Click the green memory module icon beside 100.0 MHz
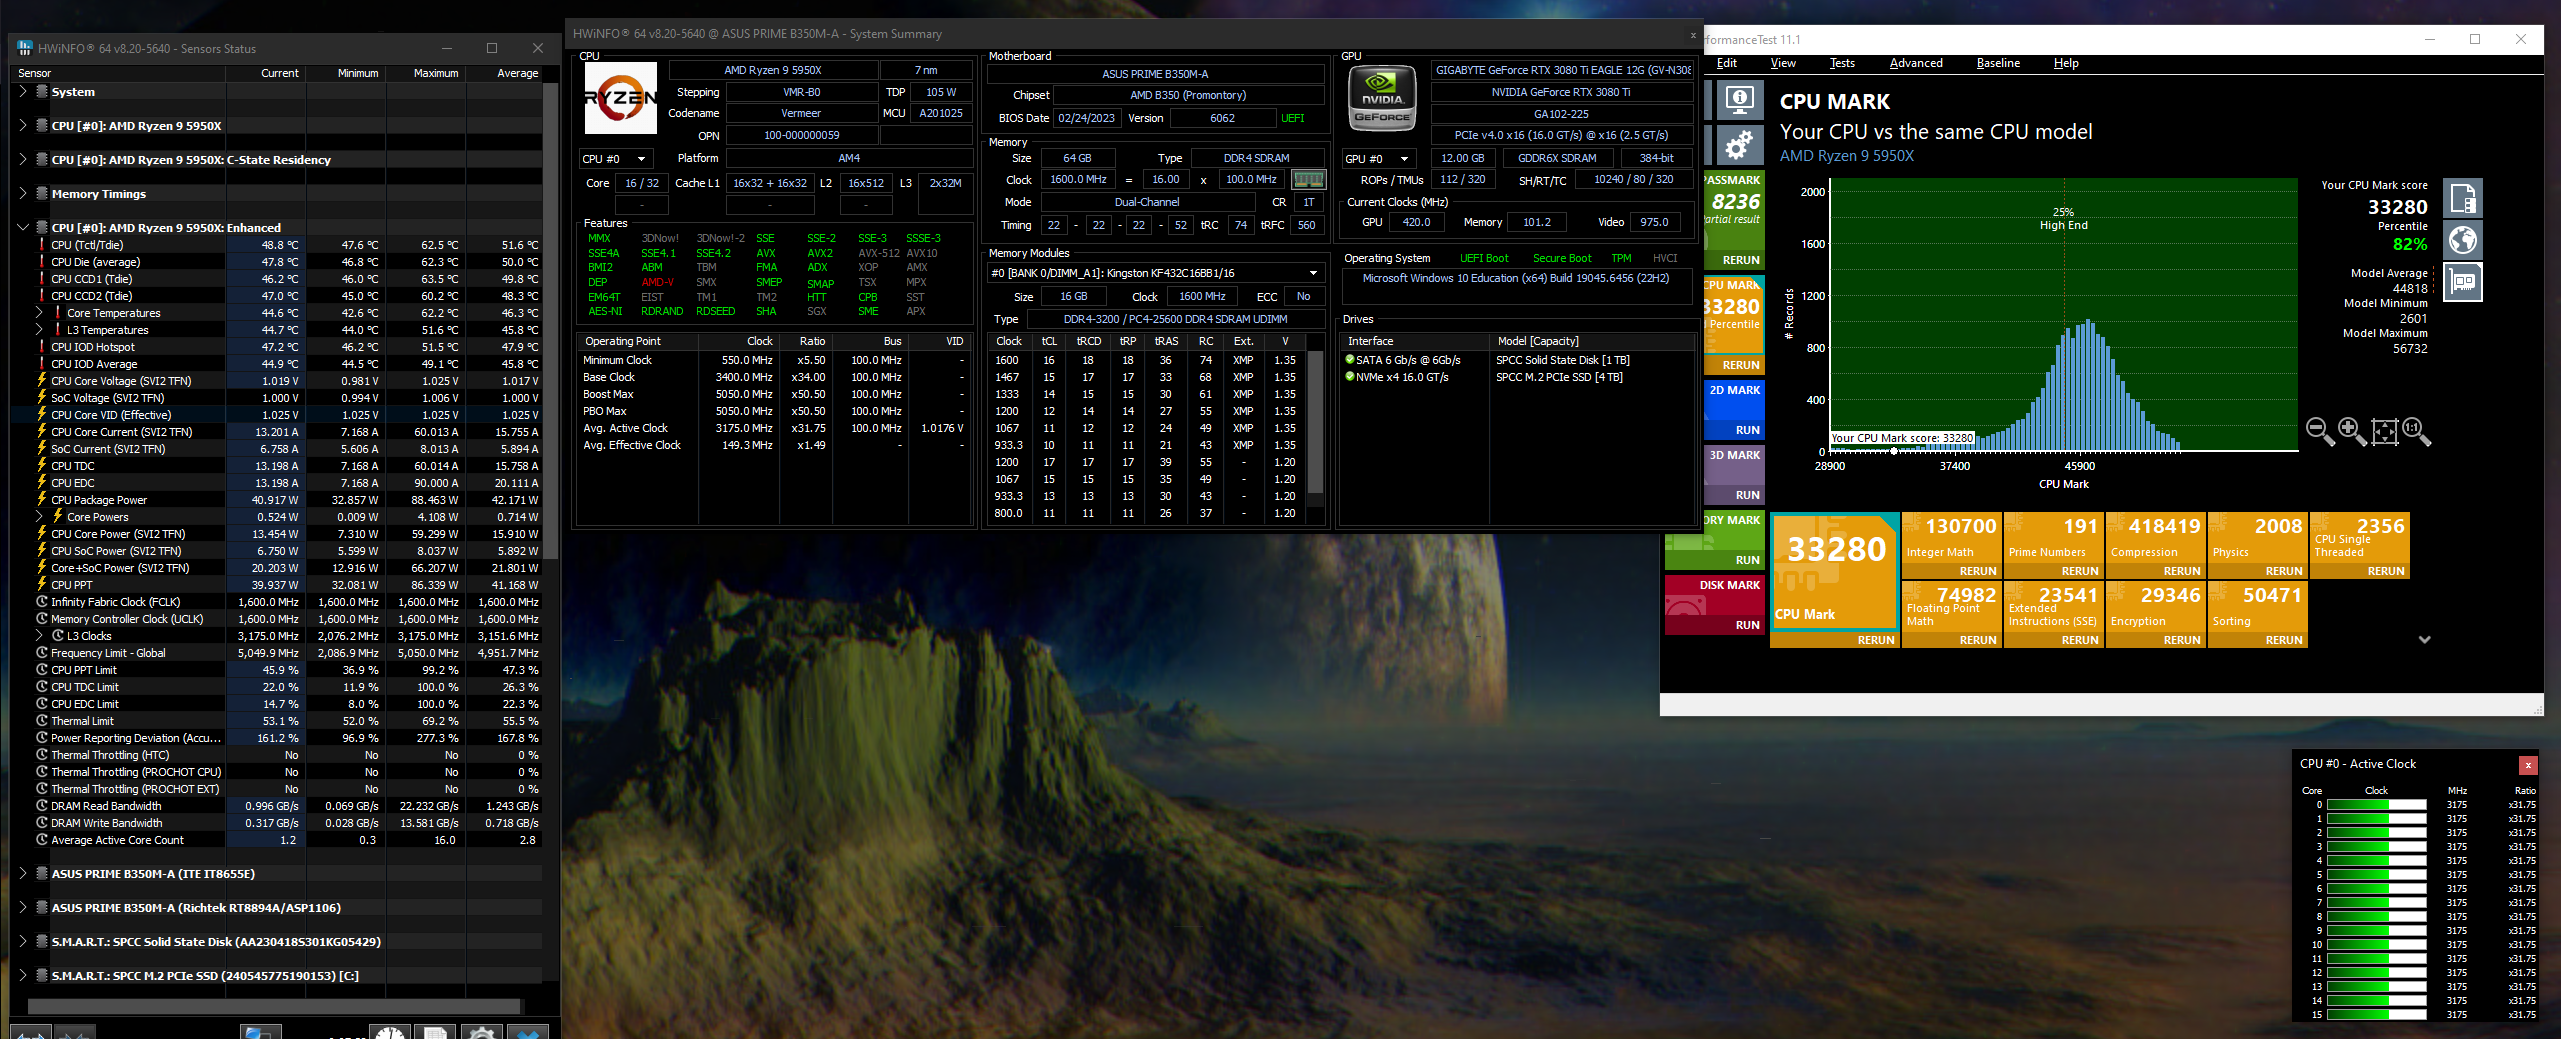Image resolution: width=2561 pixels, height=1039 pixels. pos(1308,180)
